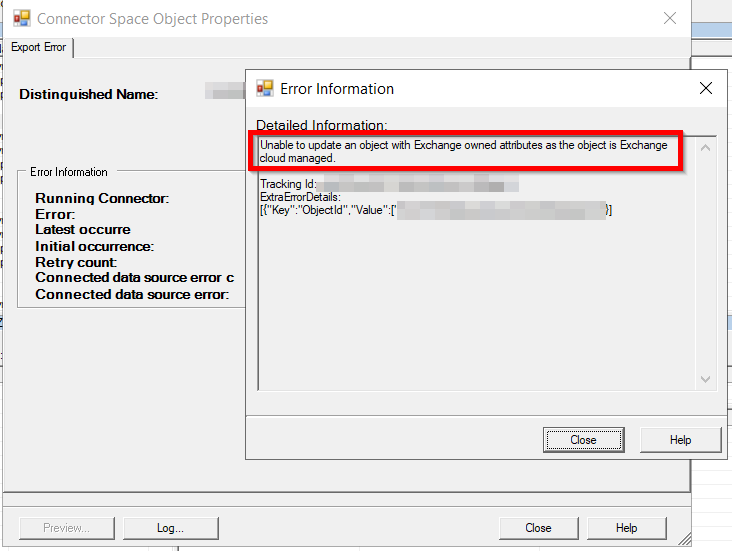Click the Connector Space Object Properties window icon
The width and height of the screenshot is (732, 551).
pyautogui.click(x=21, y=18)
